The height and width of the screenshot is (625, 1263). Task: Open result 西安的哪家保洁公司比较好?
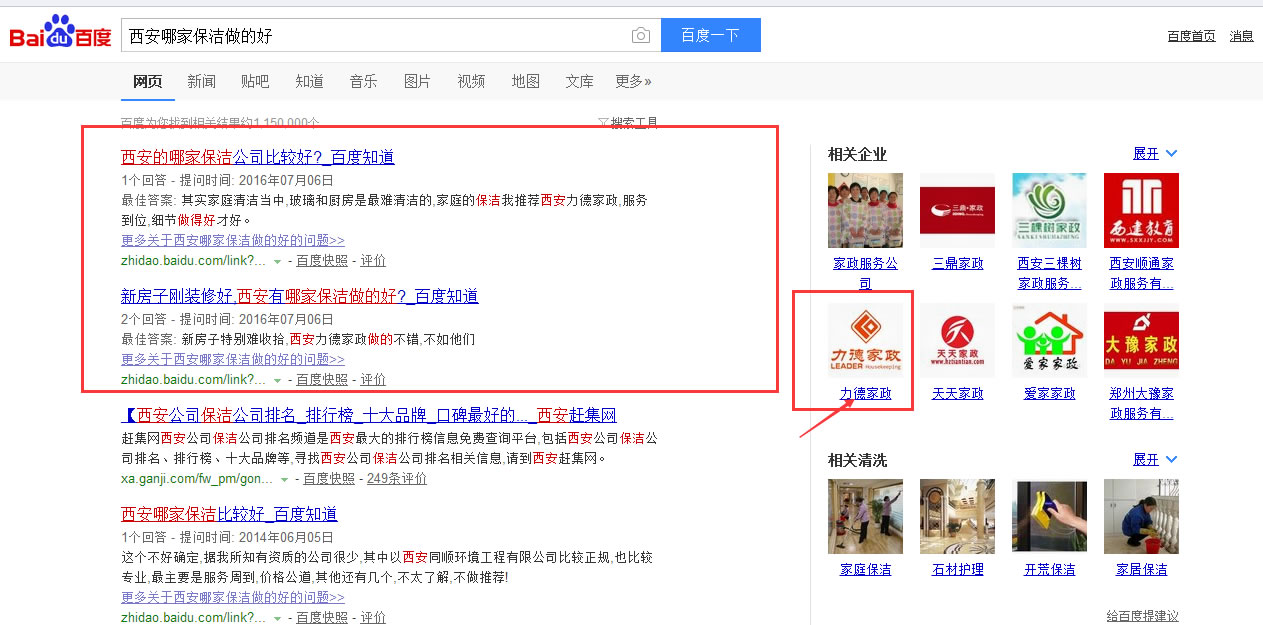(258, 157)
